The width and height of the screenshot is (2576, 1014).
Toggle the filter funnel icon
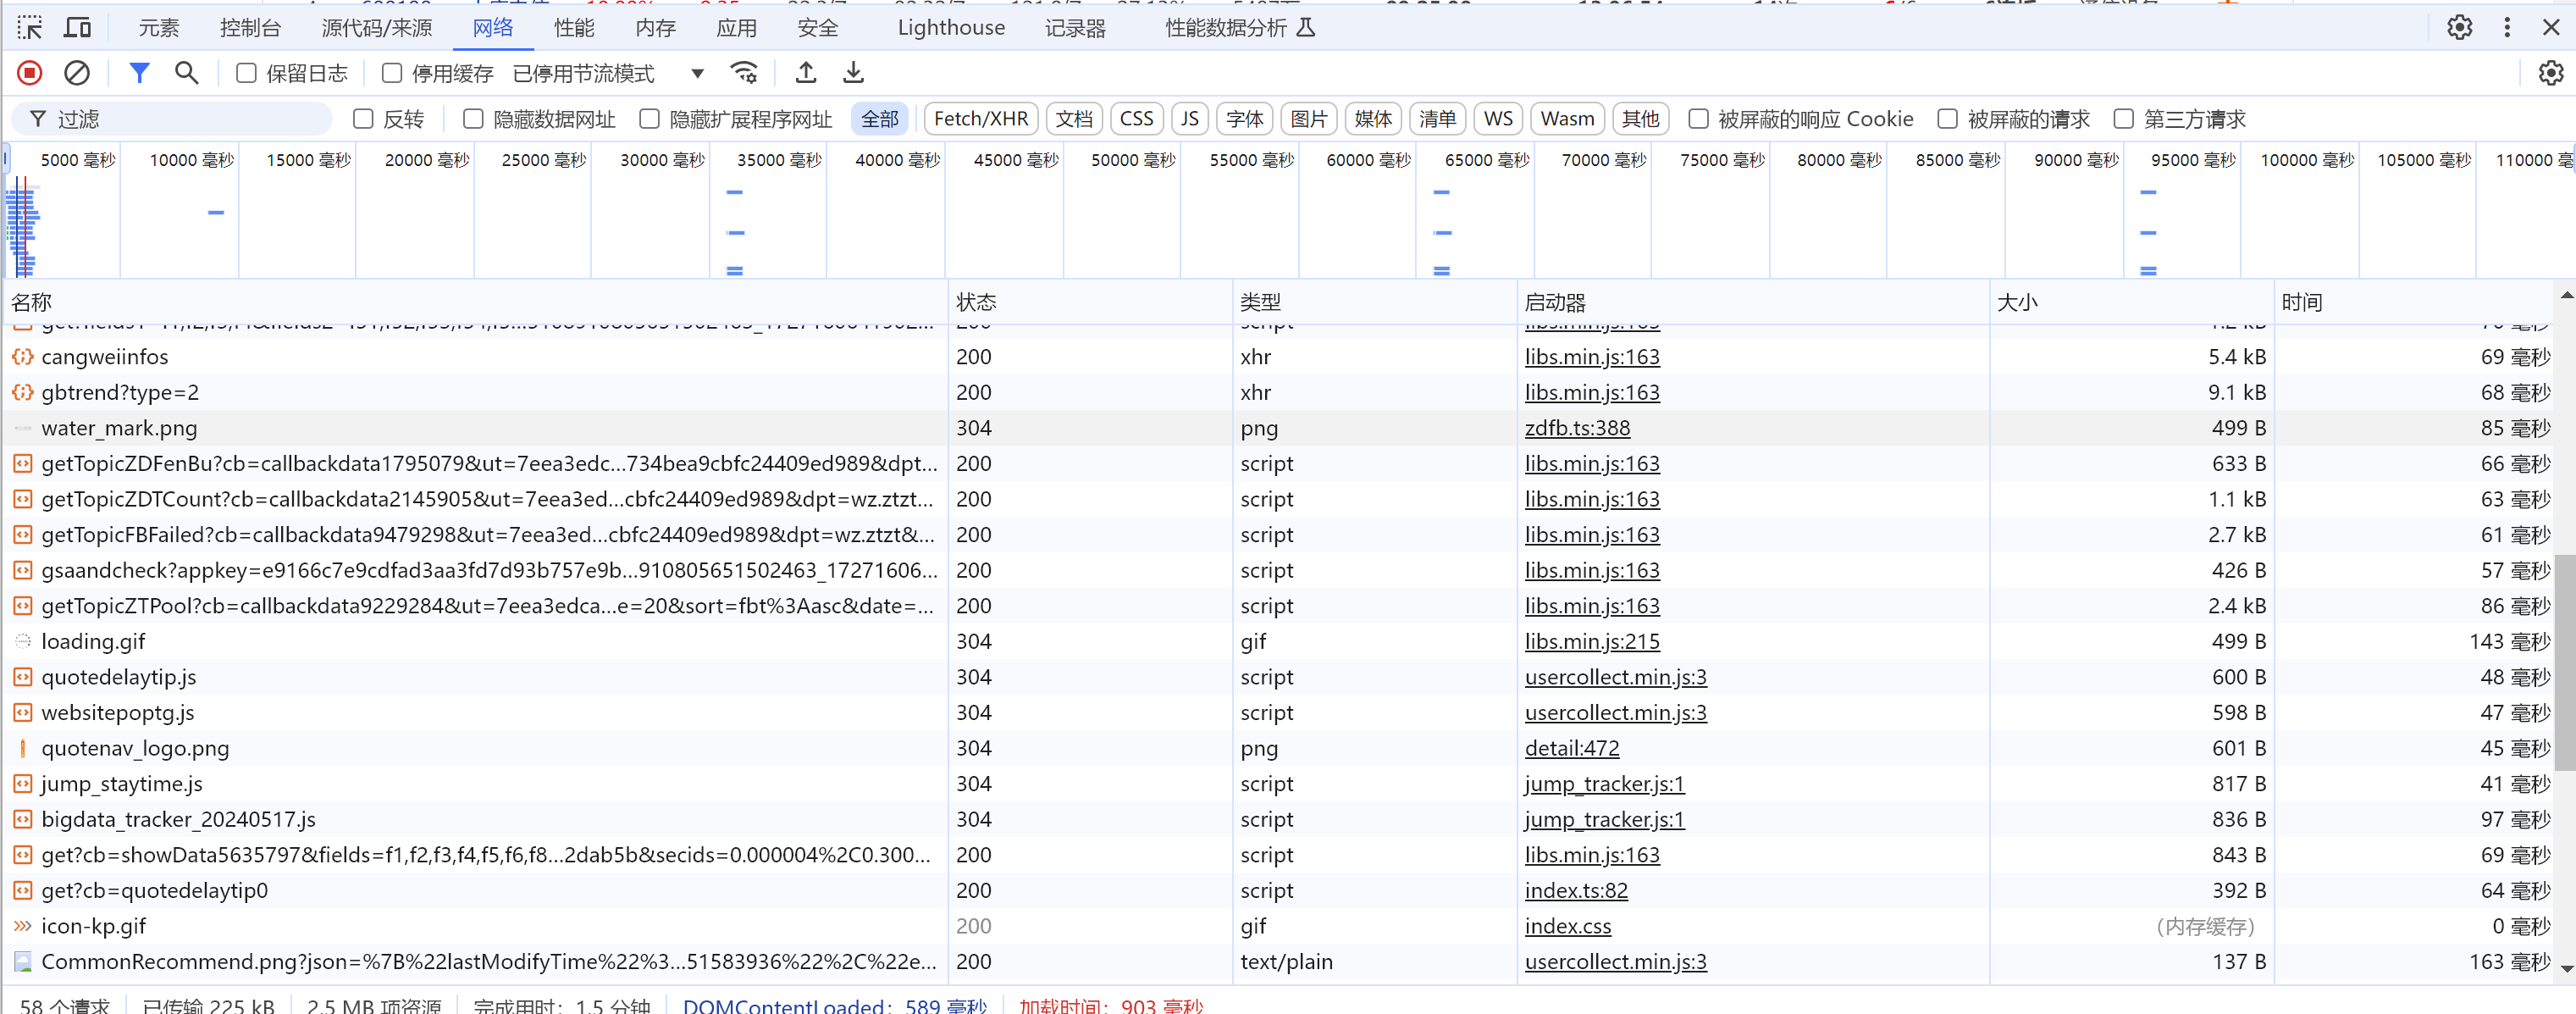139,73
